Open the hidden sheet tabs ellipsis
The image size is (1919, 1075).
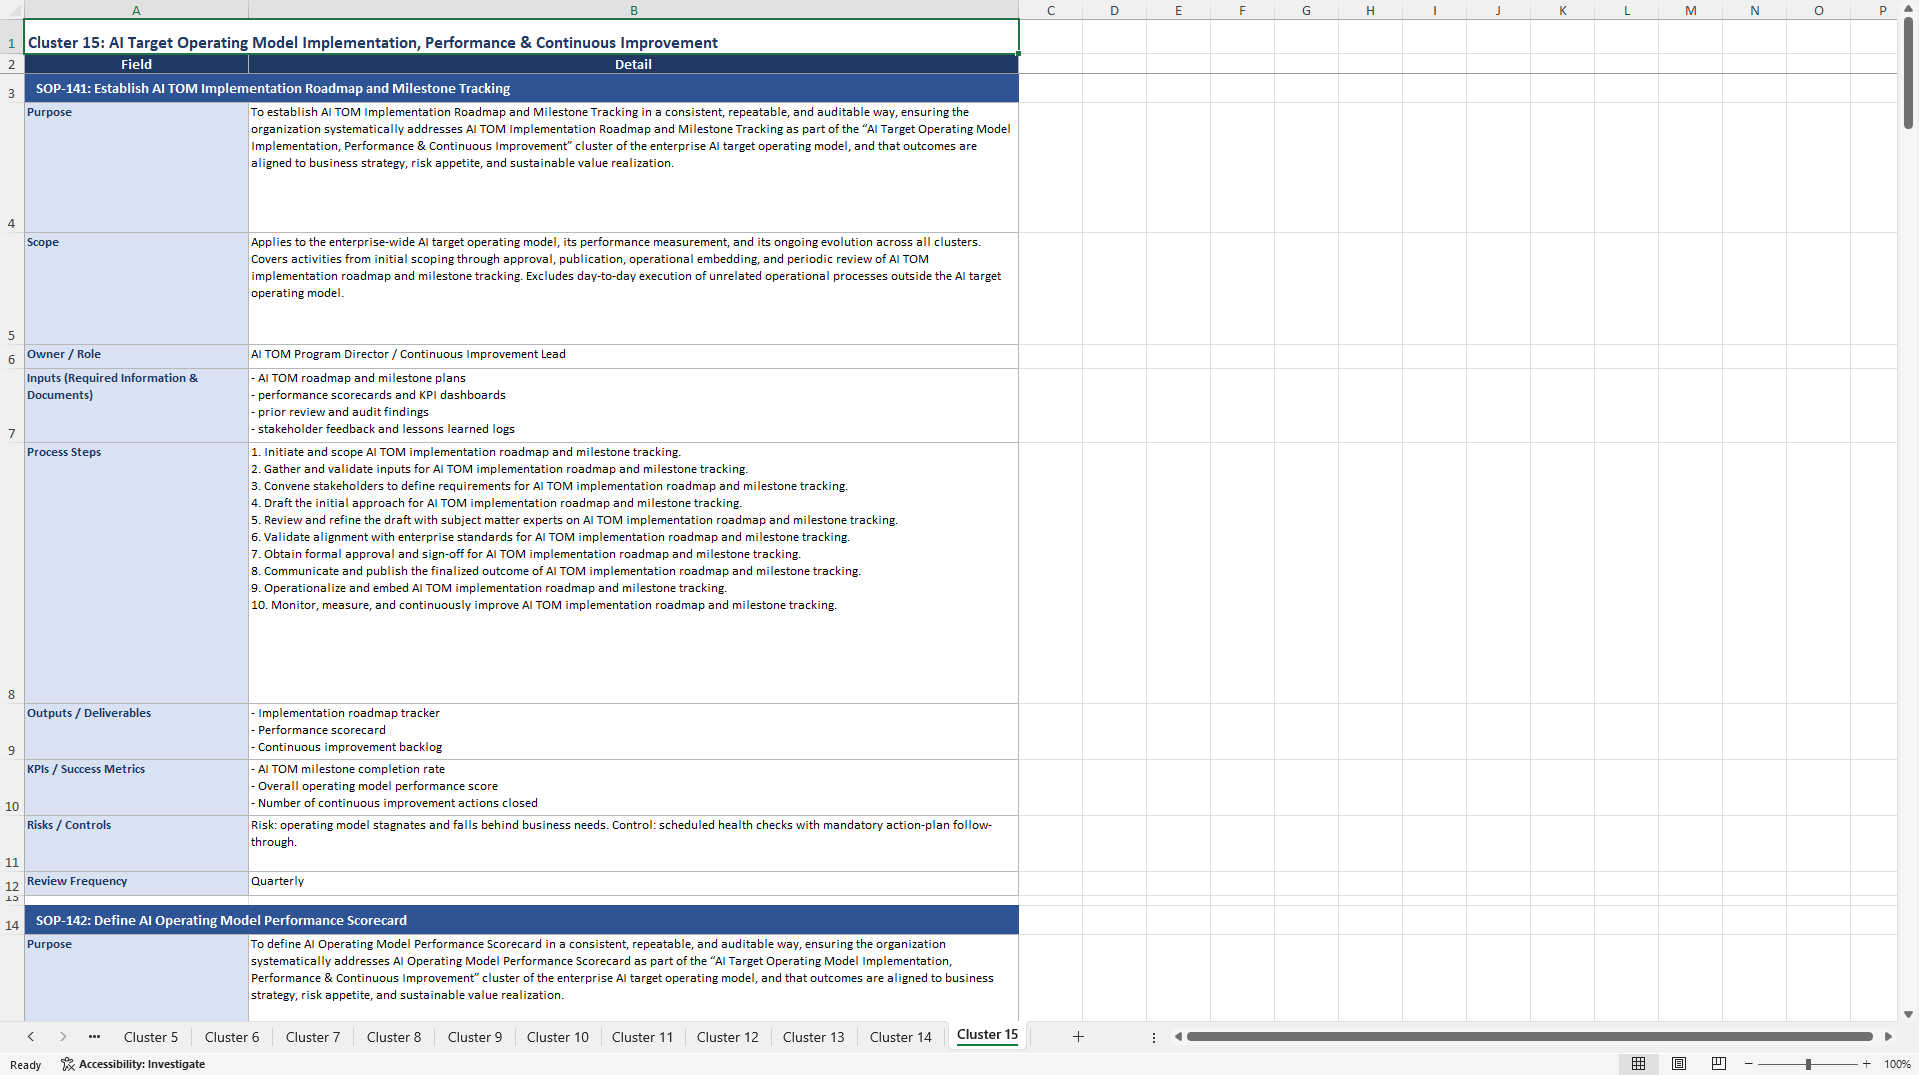[94, 1037]
